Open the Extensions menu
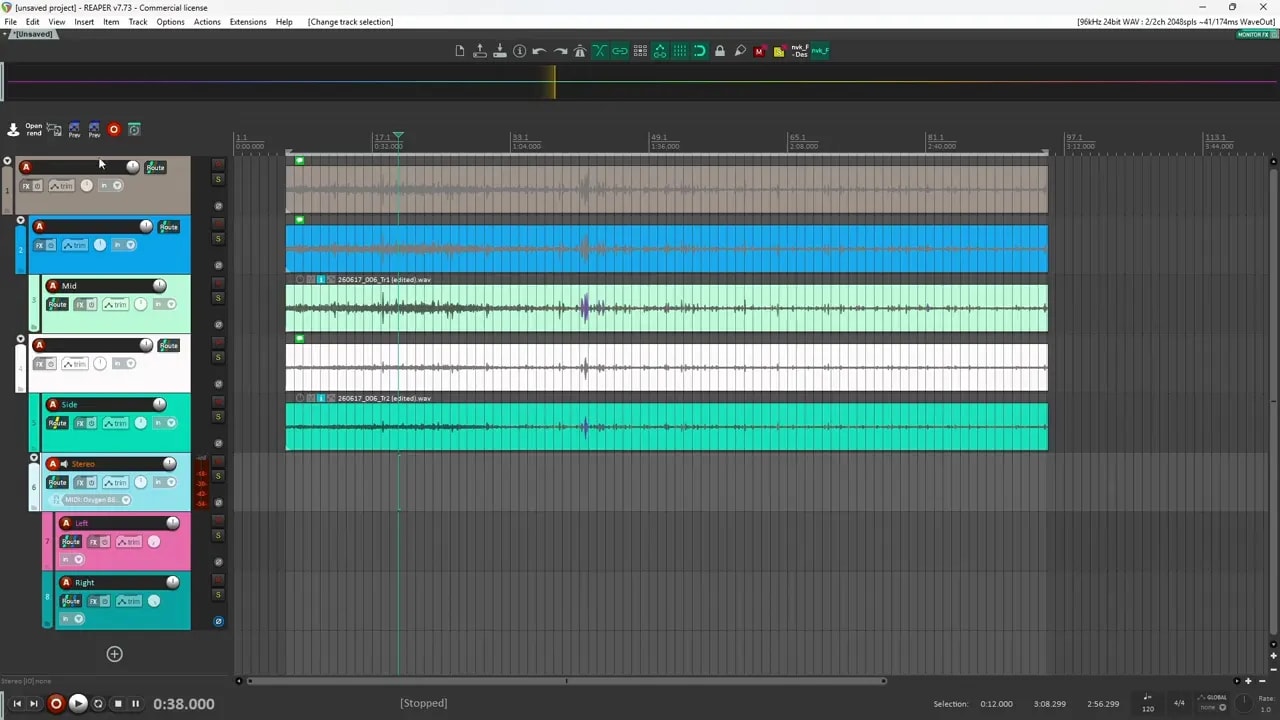Viewport: 1280px width, 720px height. [248, 22]
